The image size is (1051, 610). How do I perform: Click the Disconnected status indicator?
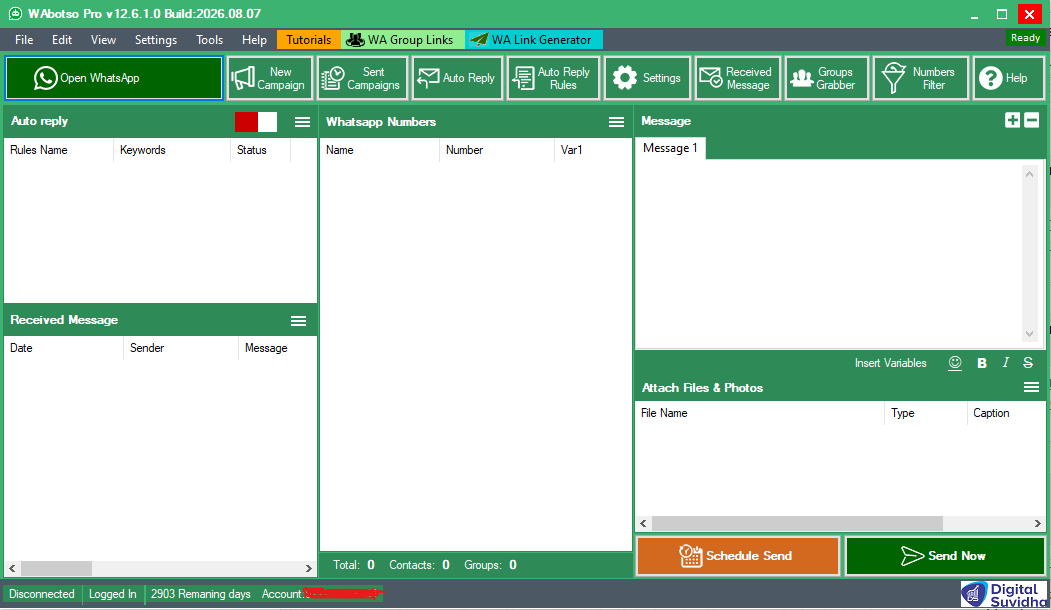click(x=42, y=594)
